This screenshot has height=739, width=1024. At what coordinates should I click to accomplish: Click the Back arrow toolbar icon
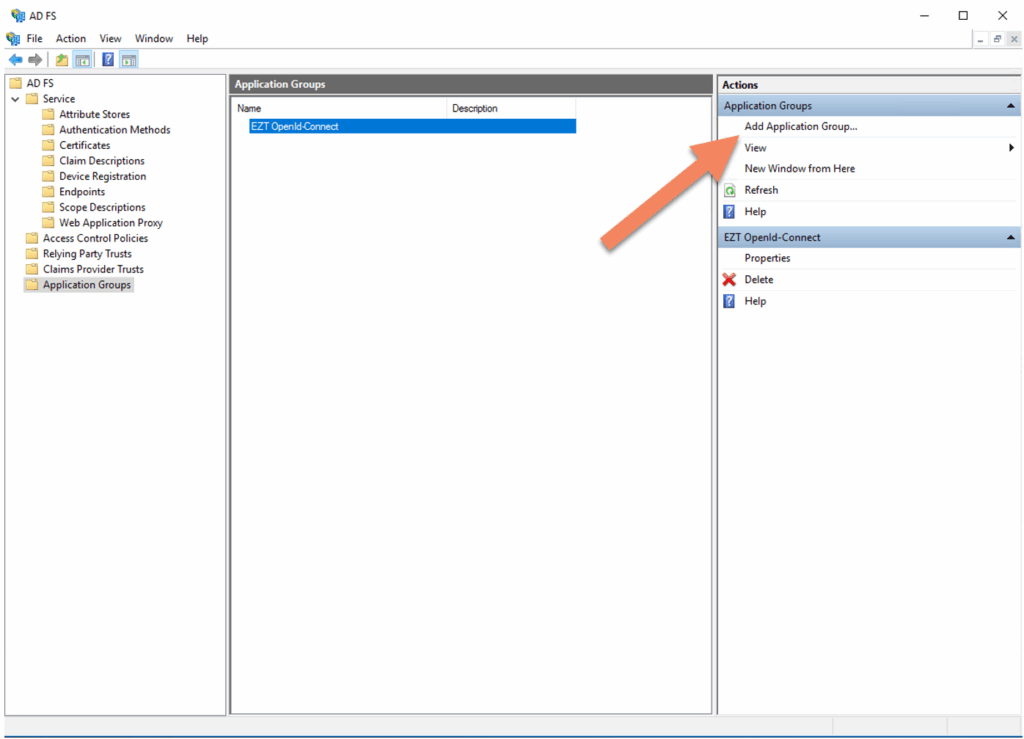coord(15,60)
